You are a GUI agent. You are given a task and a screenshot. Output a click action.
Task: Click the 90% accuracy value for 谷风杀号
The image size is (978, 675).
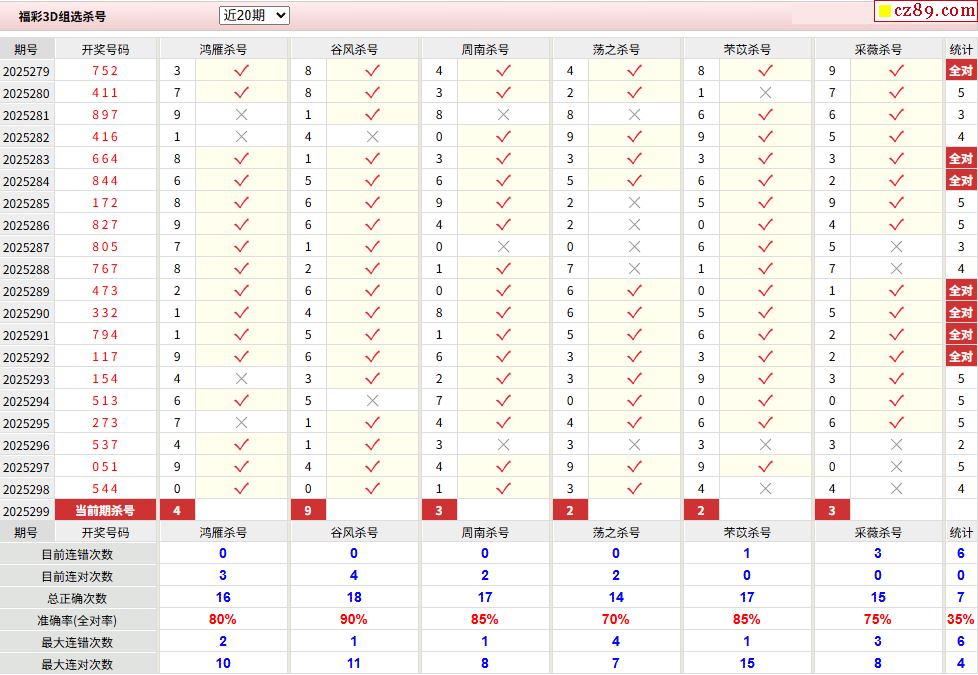[354, 620]
